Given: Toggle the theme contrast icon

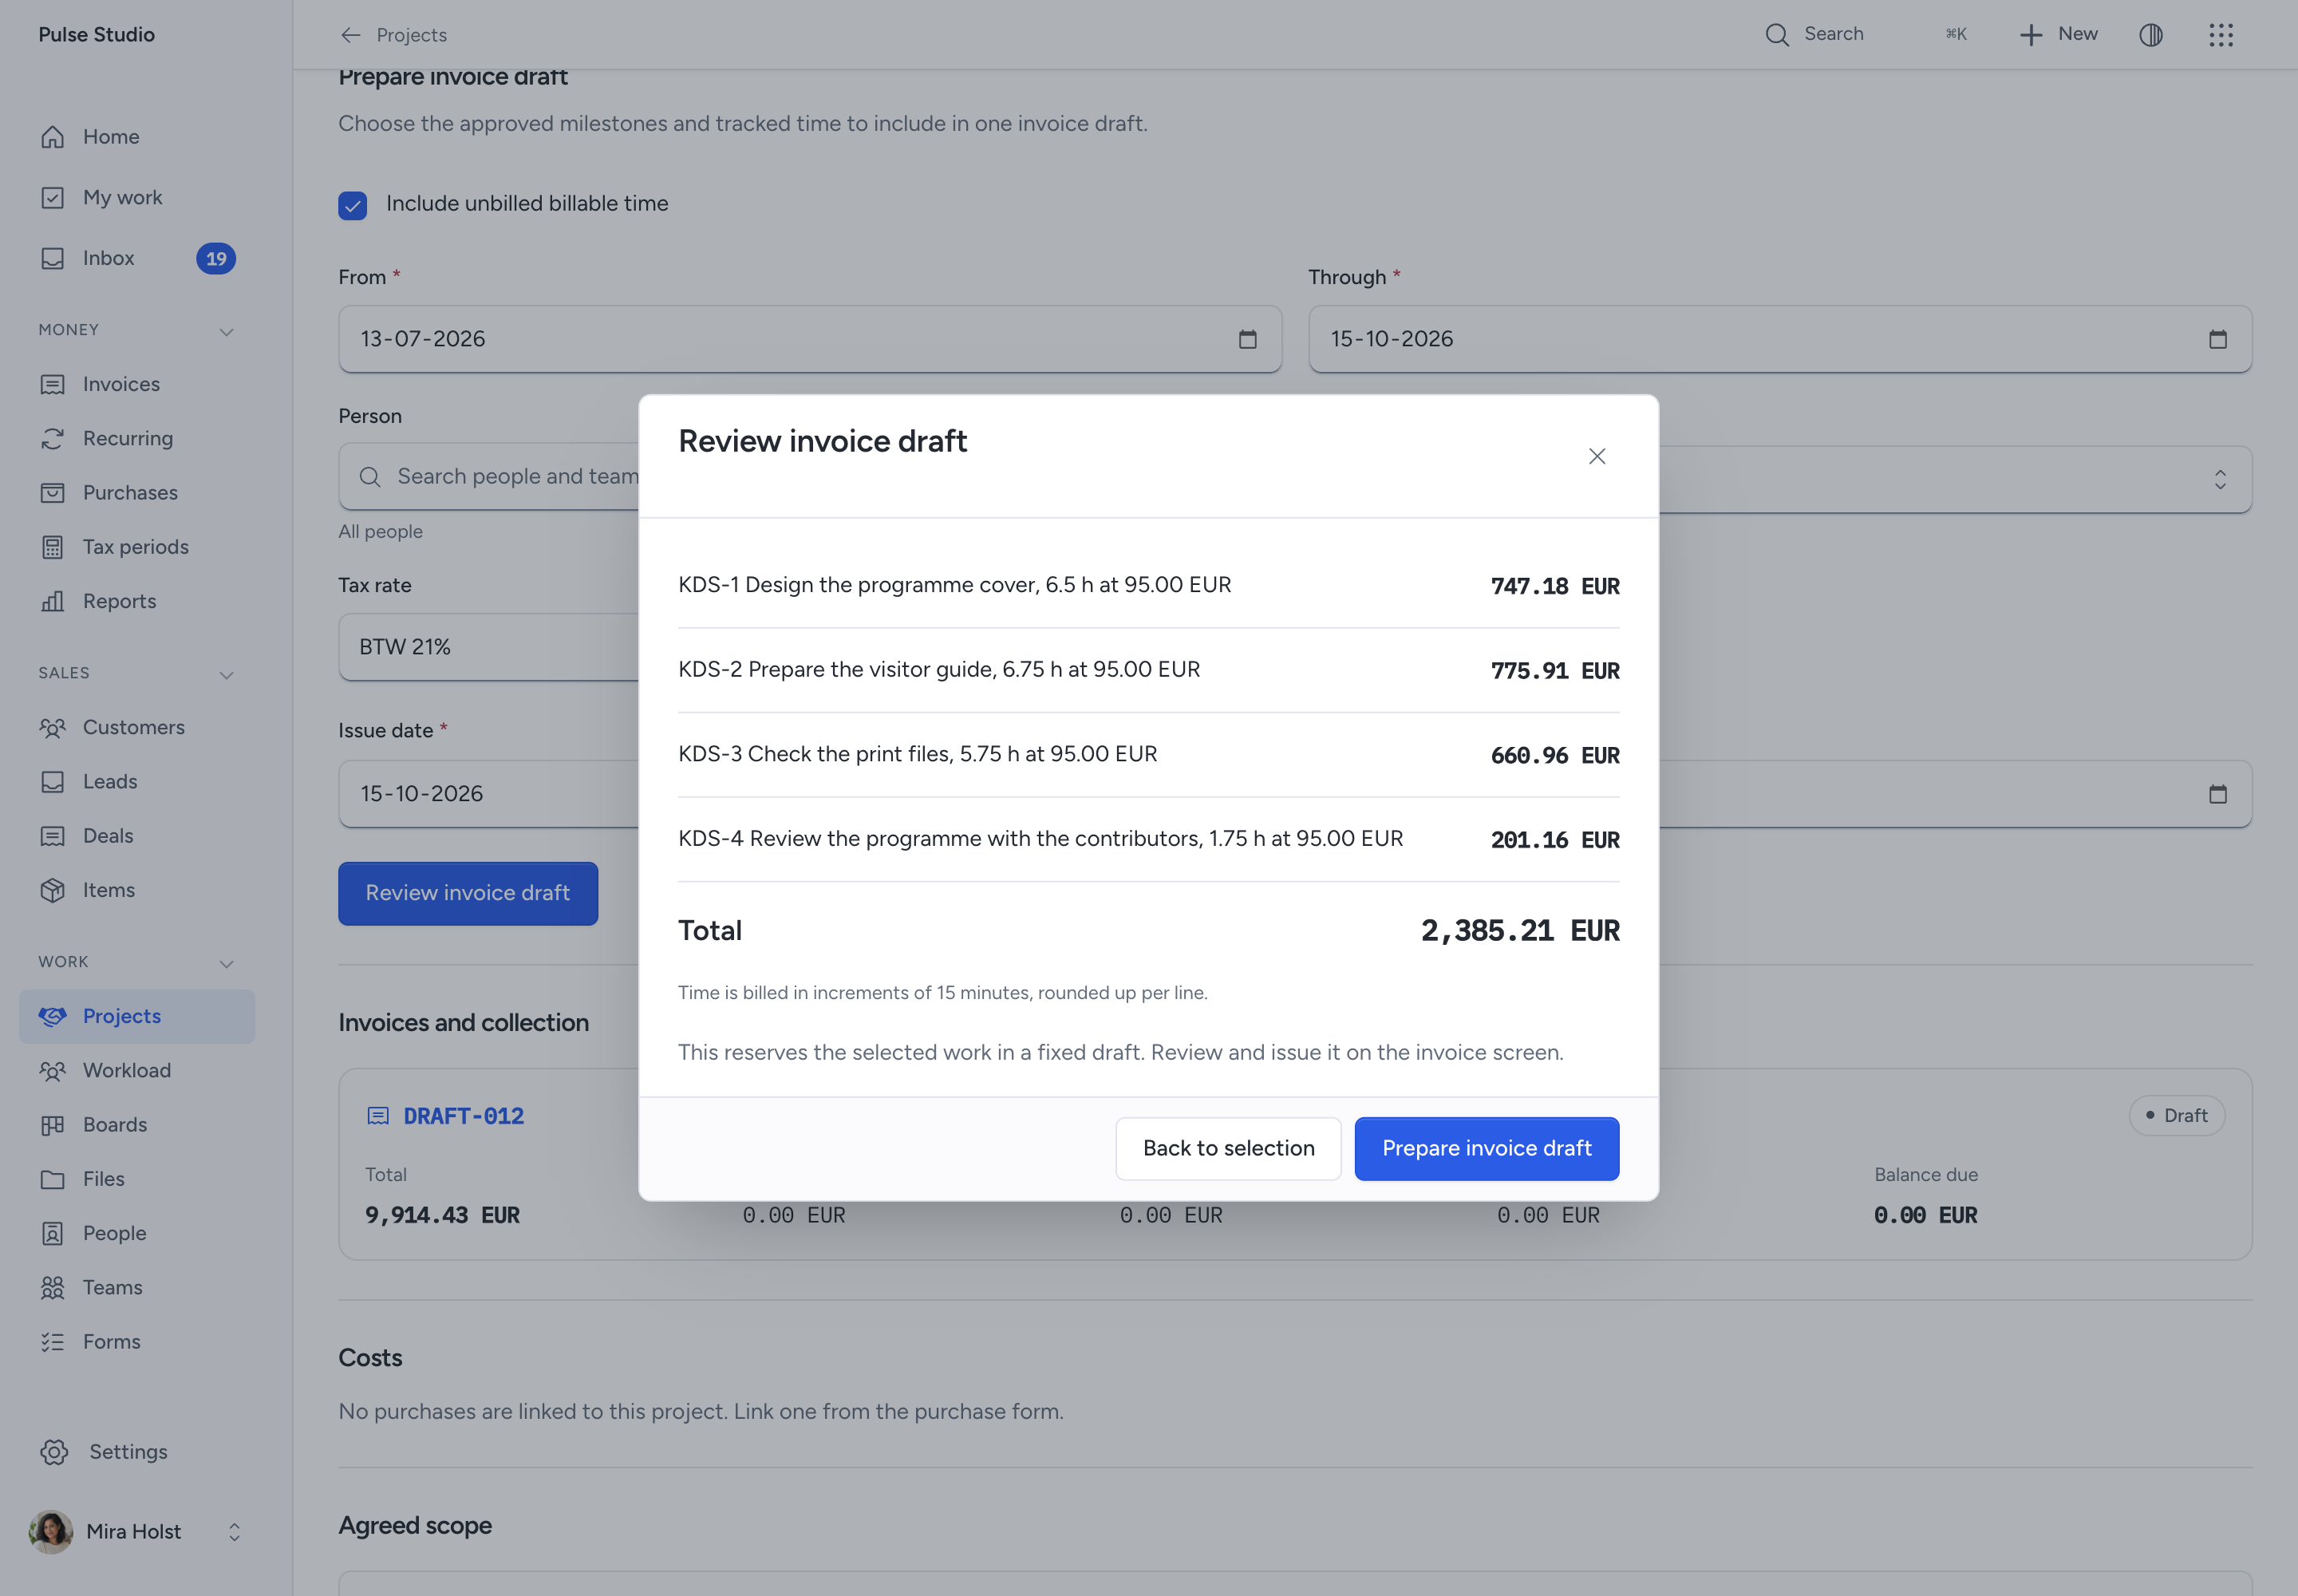Looking at the screenshot, I should [2150, 35].
